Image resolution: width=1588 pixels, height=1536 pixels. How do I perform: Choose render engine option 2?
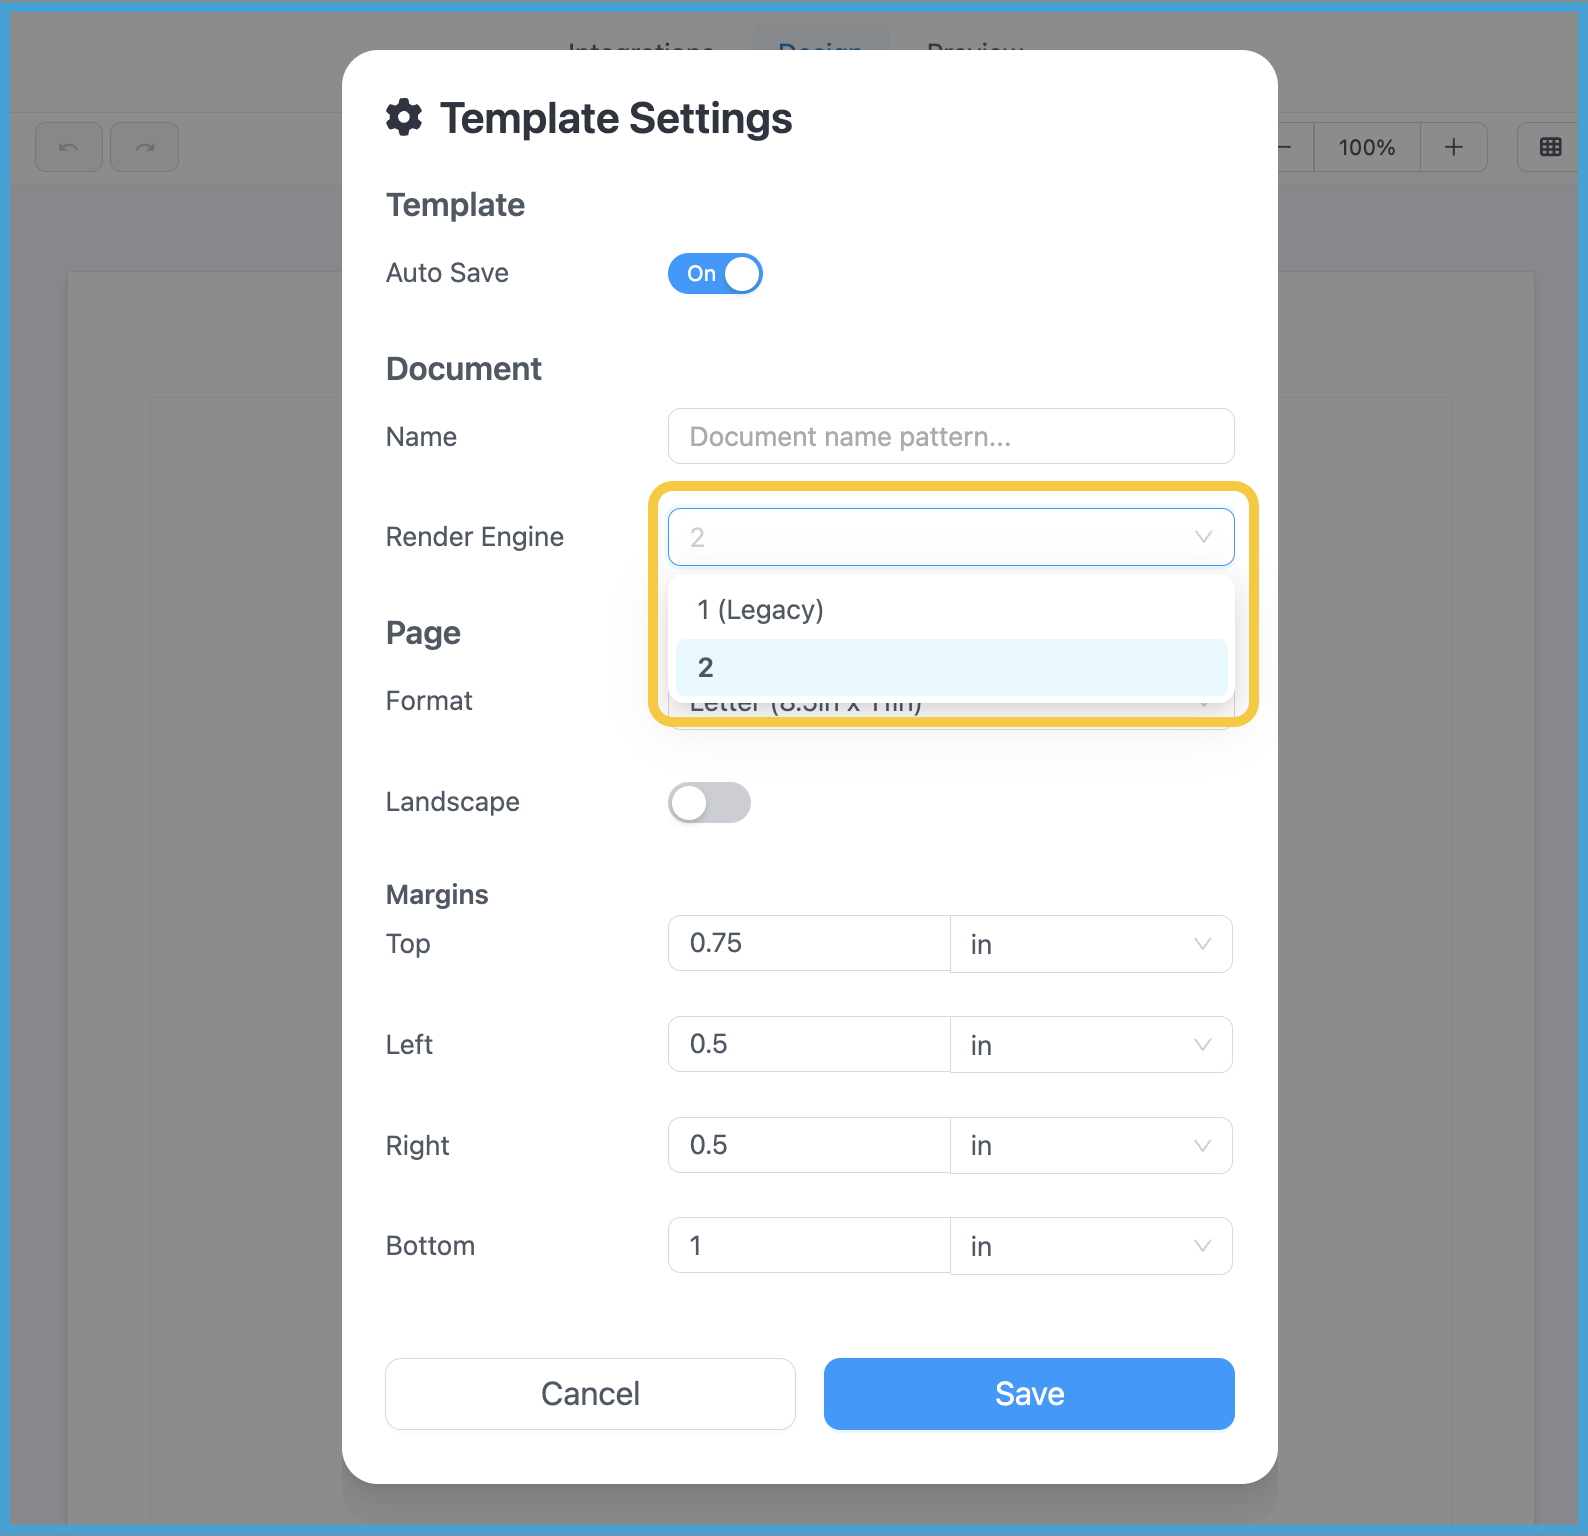pos(950,667)
